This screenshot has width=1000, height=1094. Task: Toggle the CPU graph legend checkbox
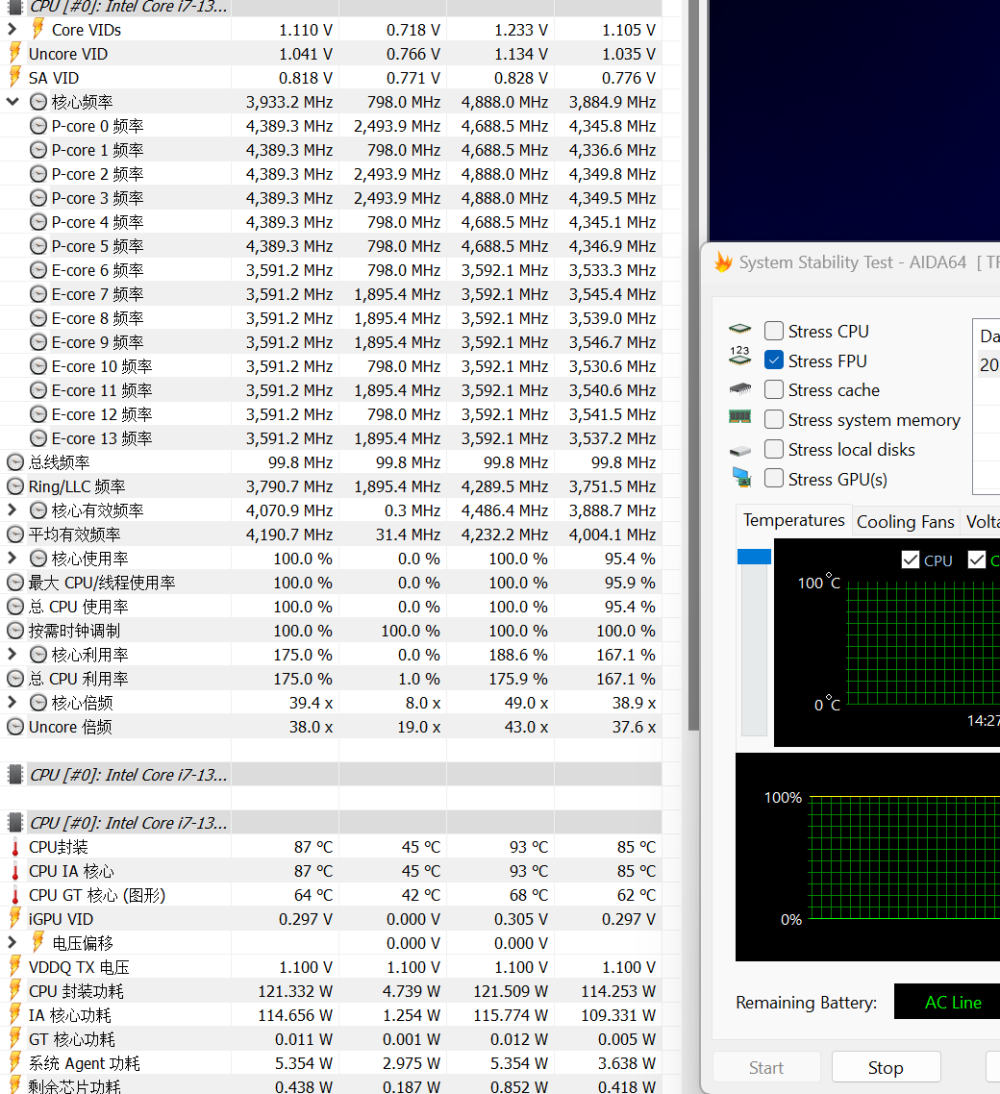[x=910, y=560]
